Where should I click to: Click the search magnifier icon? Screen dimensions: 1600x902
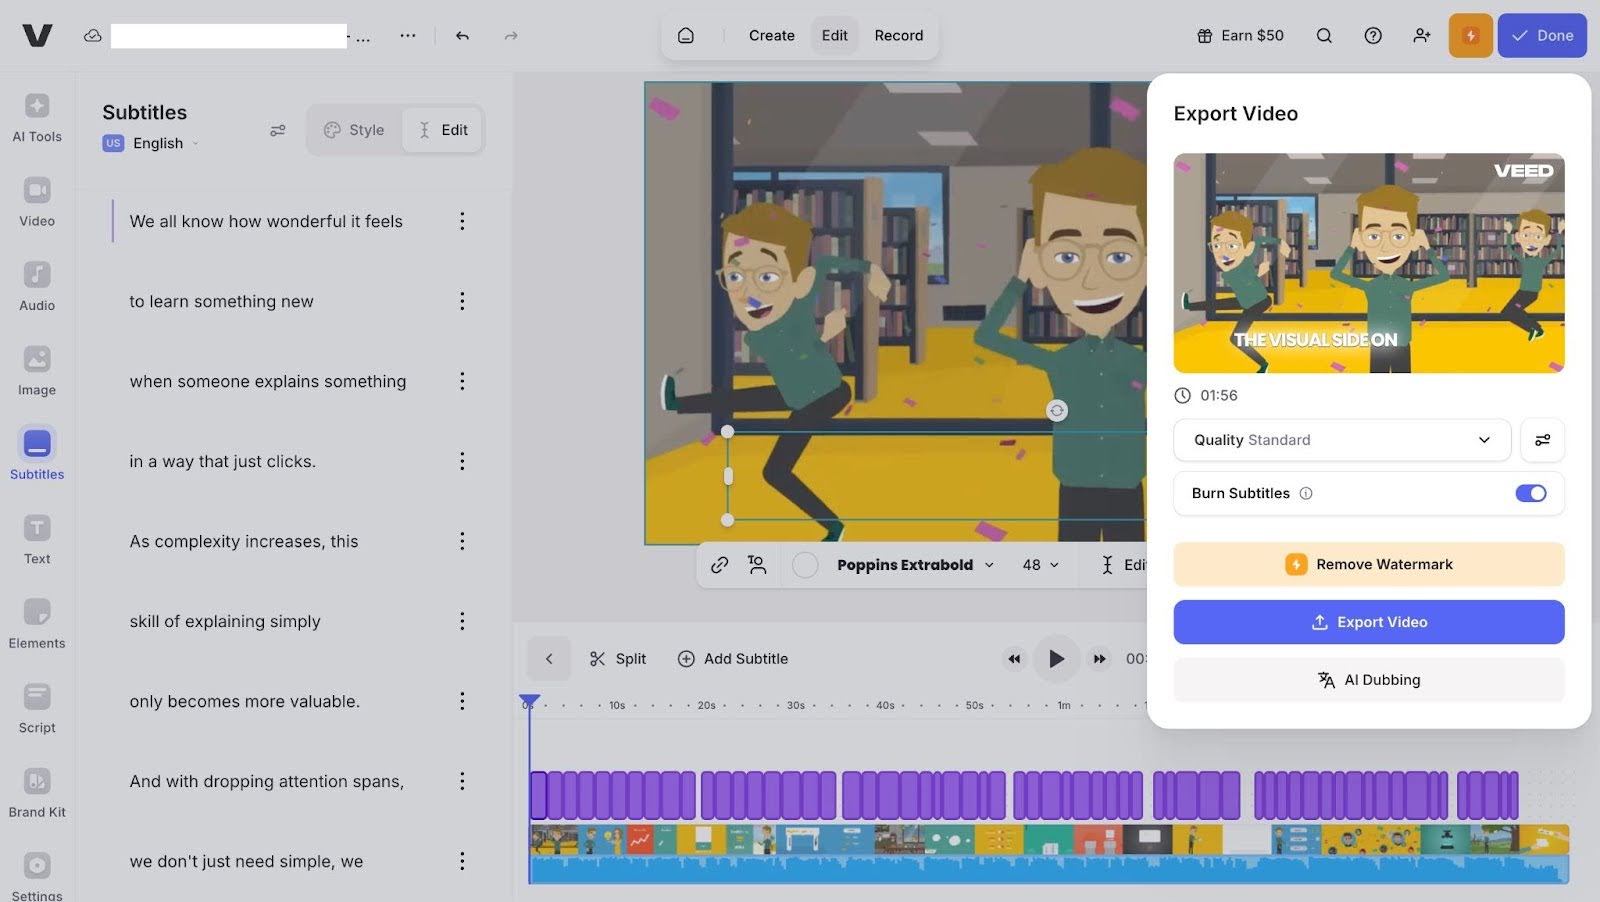(1324, 36)
